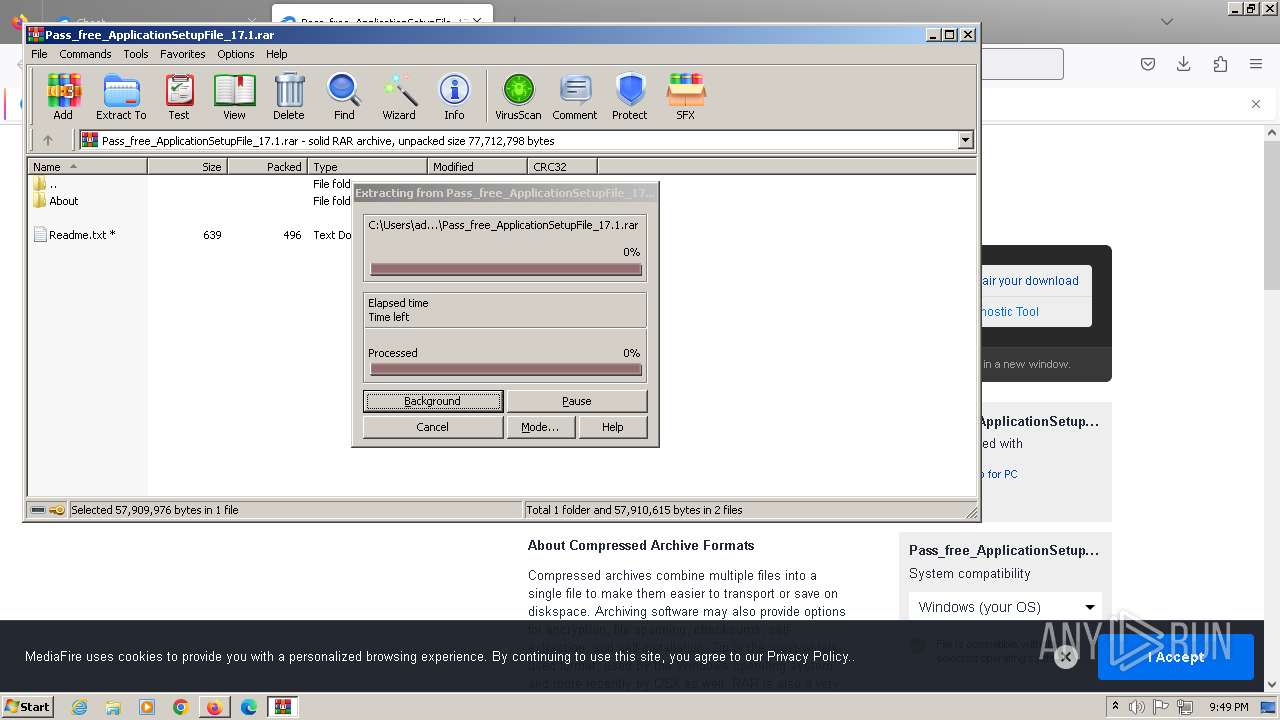The image size is (1280, 720).
Task: Show hidden tray icons arrow
Action: pos(1115,707)
